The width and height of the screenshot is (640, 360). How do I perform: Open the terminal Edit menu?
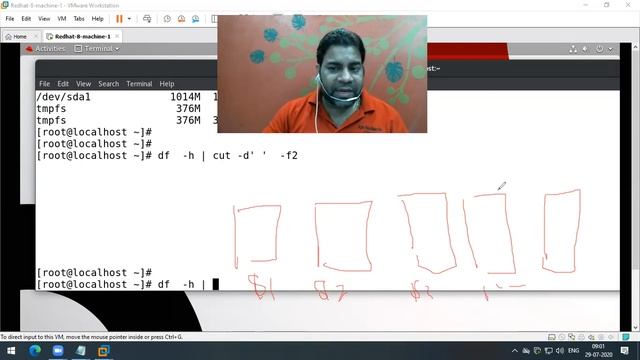pos(63,84)
